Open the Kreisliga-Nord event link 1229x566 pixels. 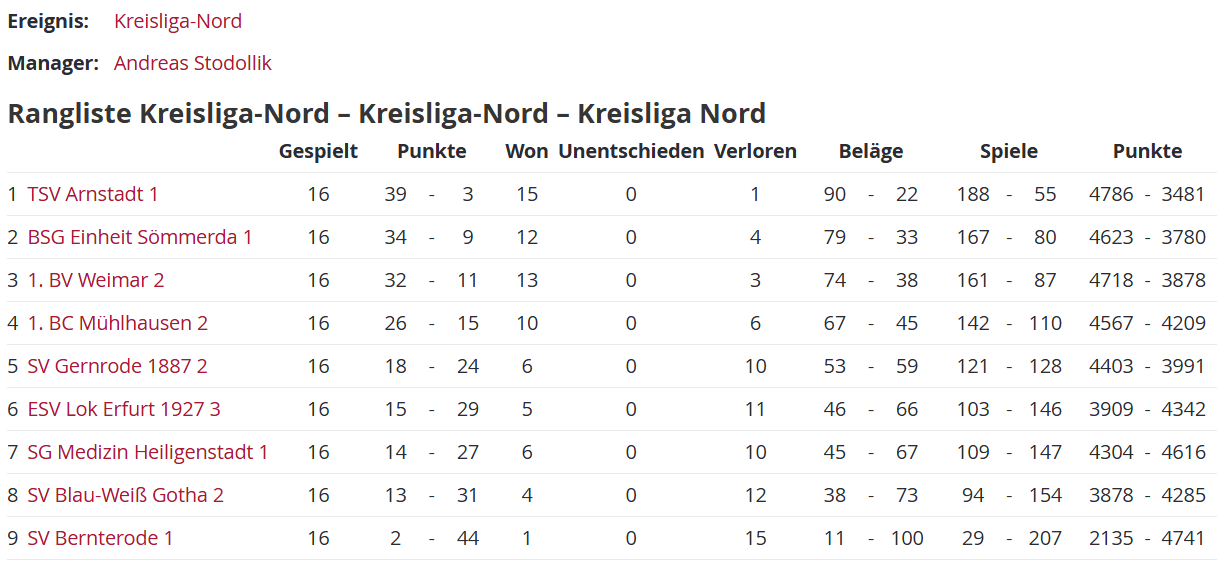click(177, 21)
